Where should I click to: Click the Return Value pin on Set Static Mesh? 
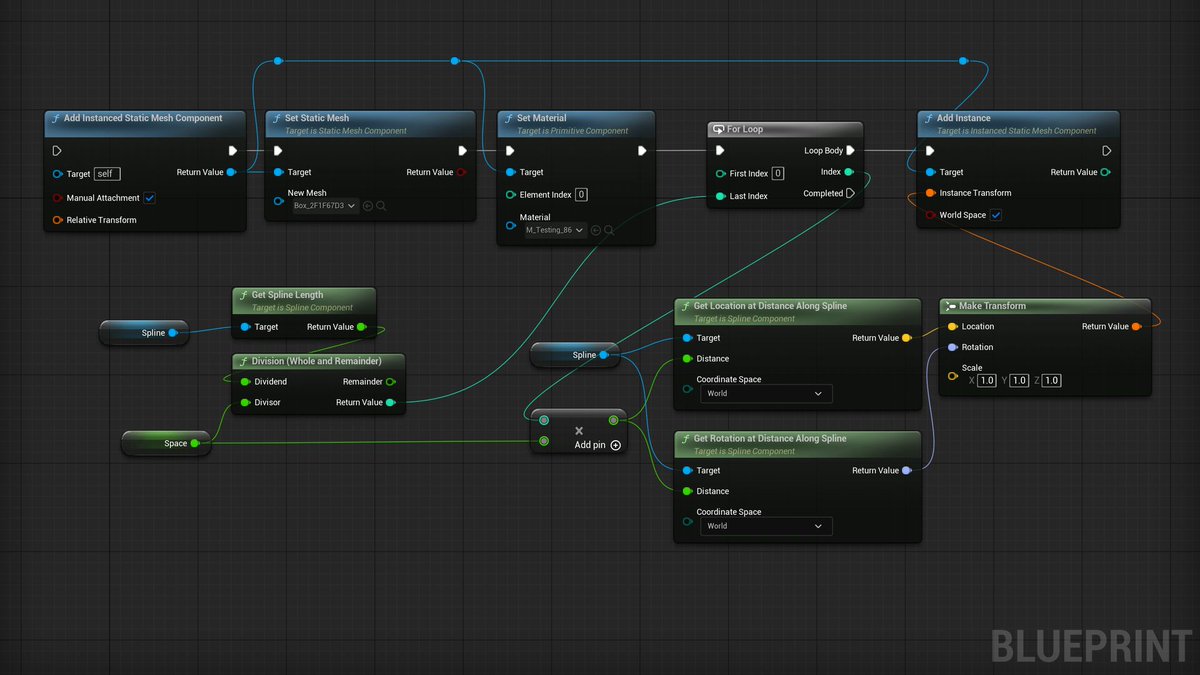461,172
